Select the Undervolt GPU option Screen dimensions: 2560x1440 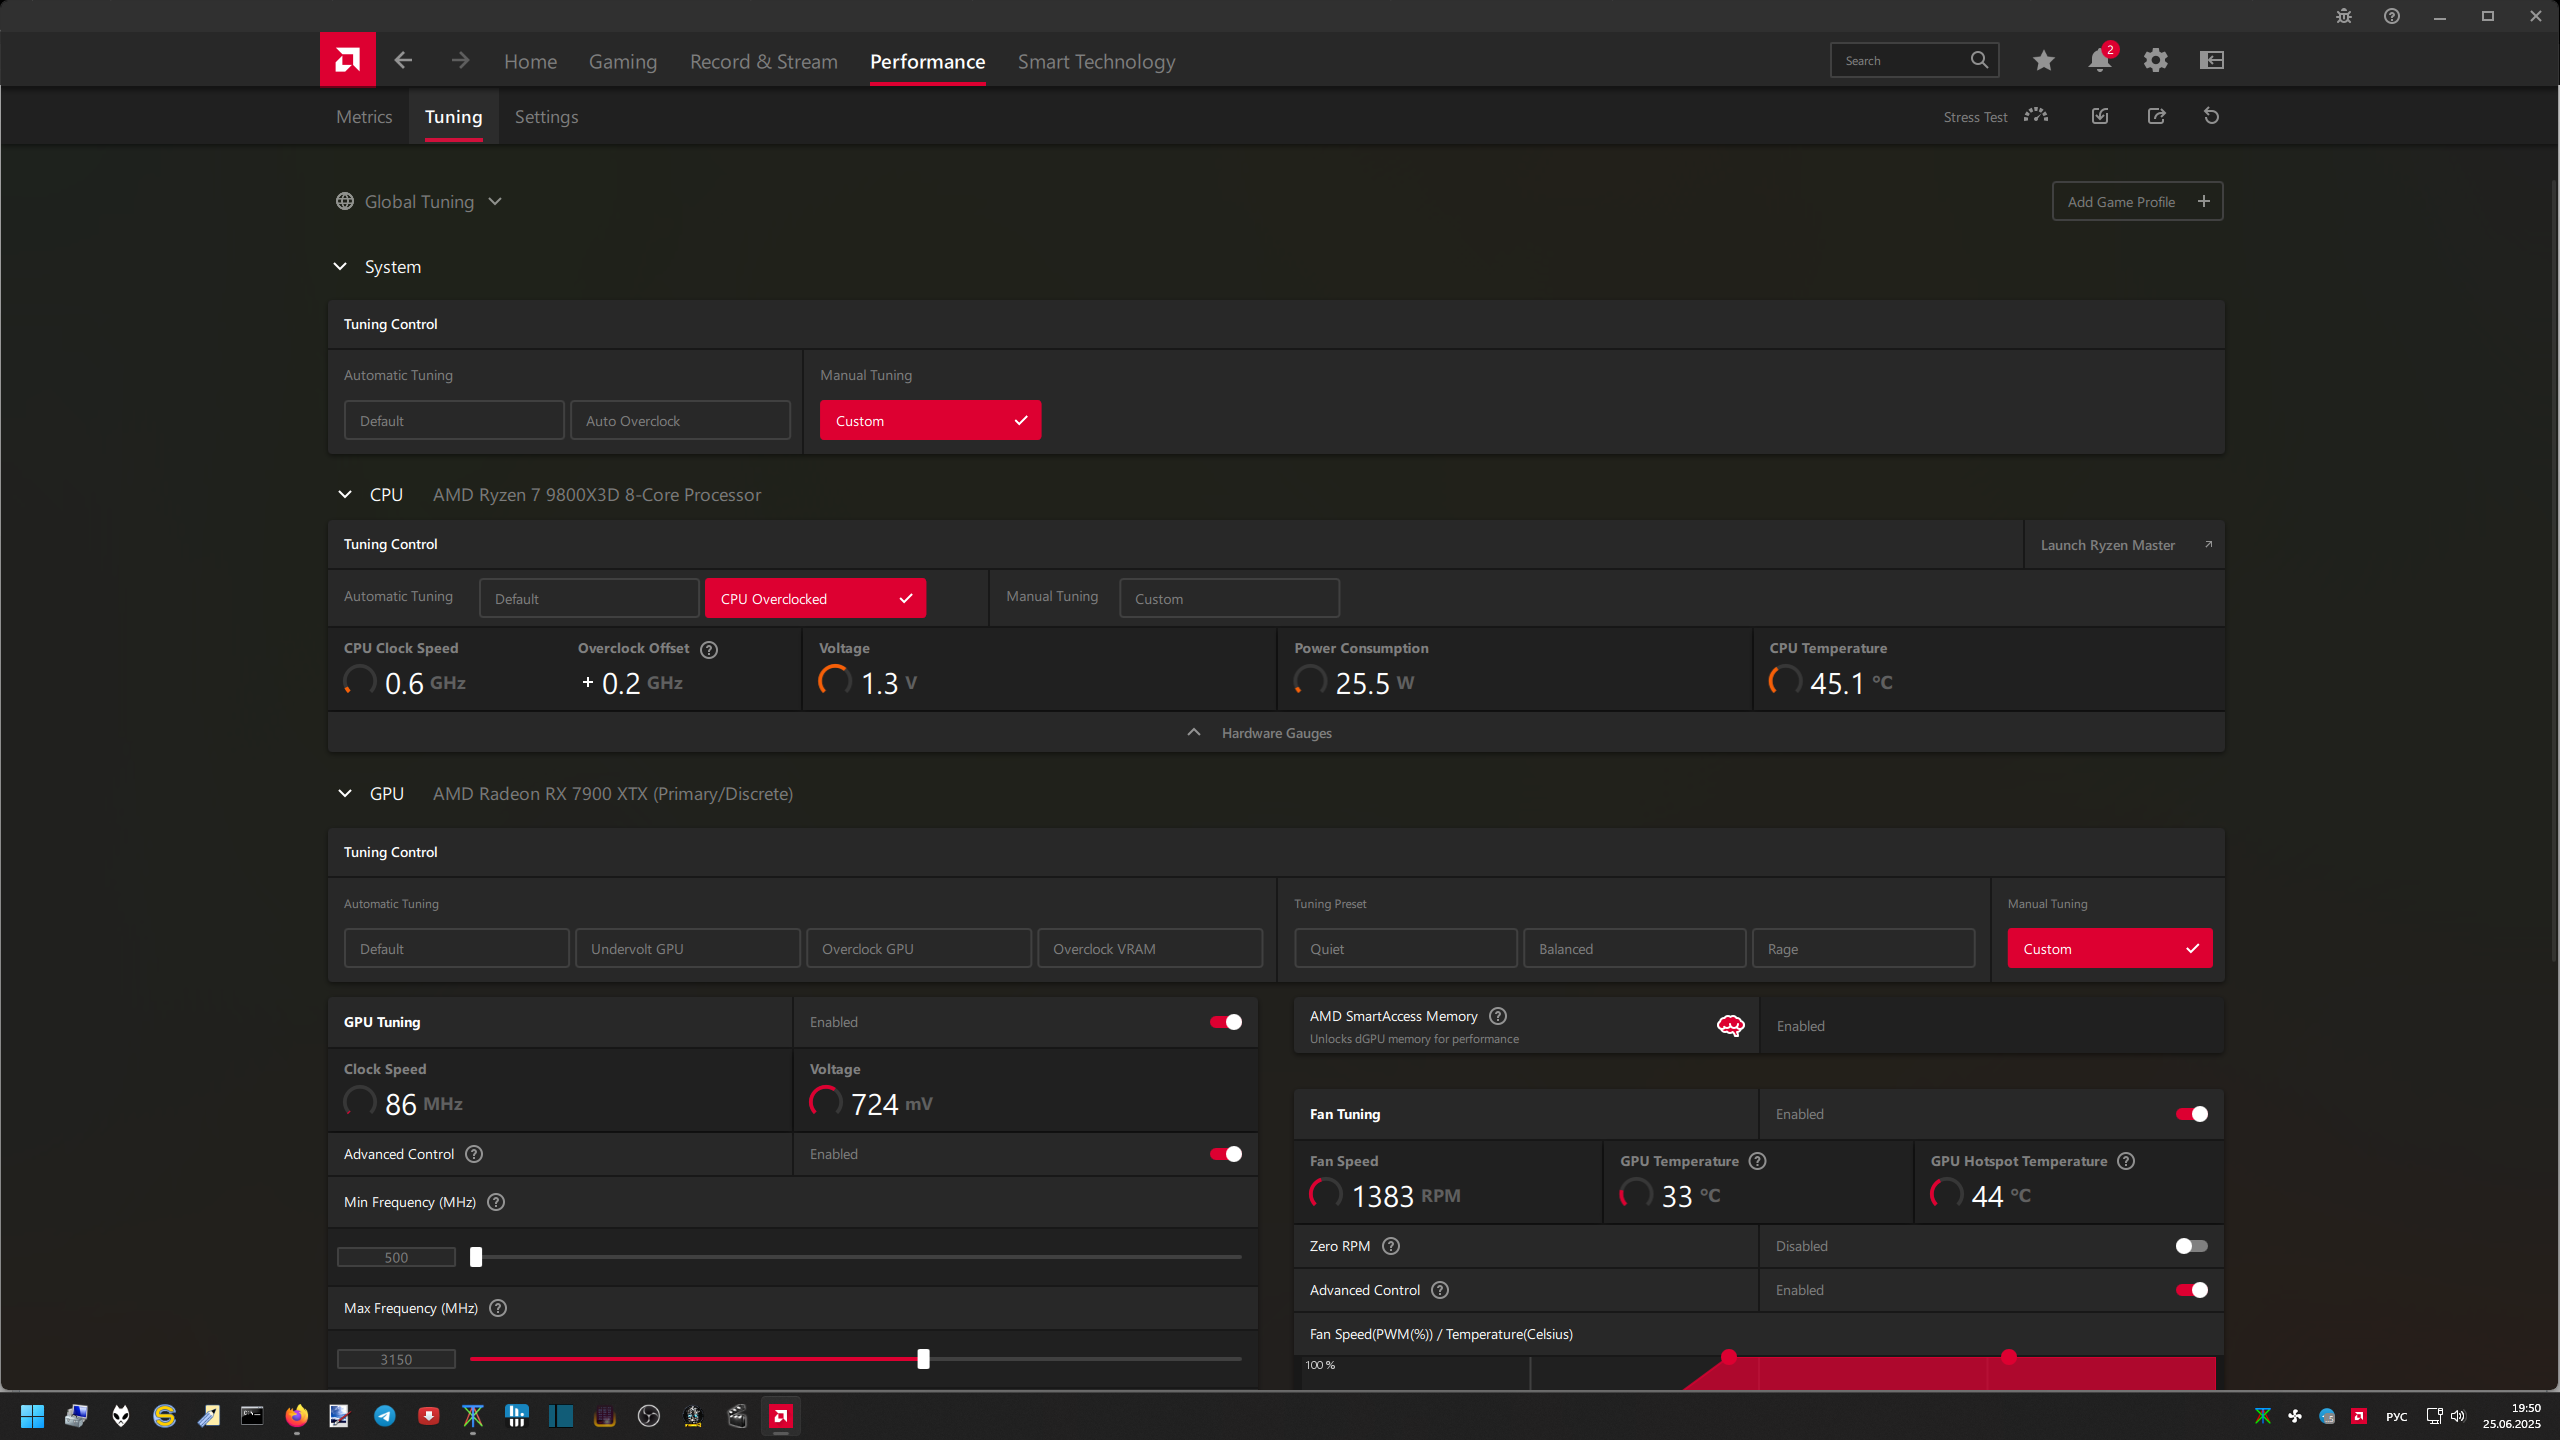(687, 949)
